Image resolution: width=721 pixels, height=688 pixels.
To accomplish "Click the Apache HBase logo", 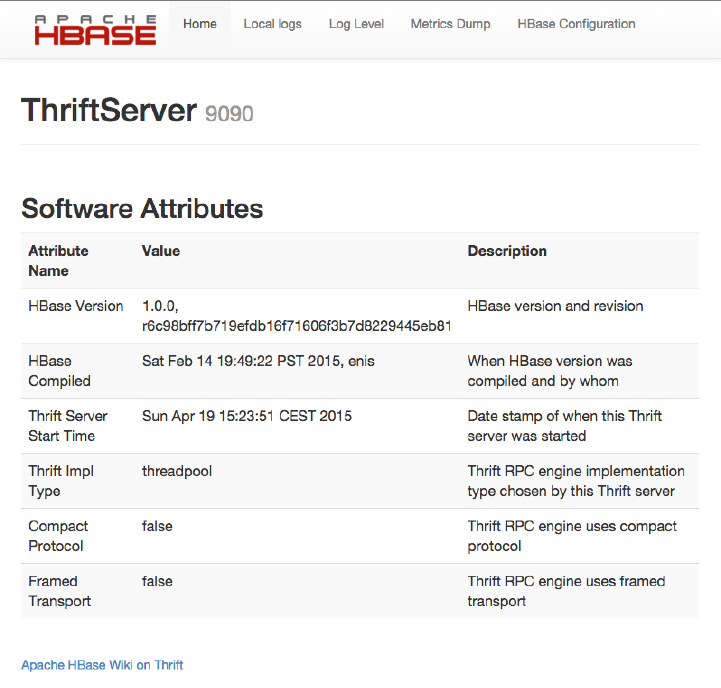I will [95, 29].
